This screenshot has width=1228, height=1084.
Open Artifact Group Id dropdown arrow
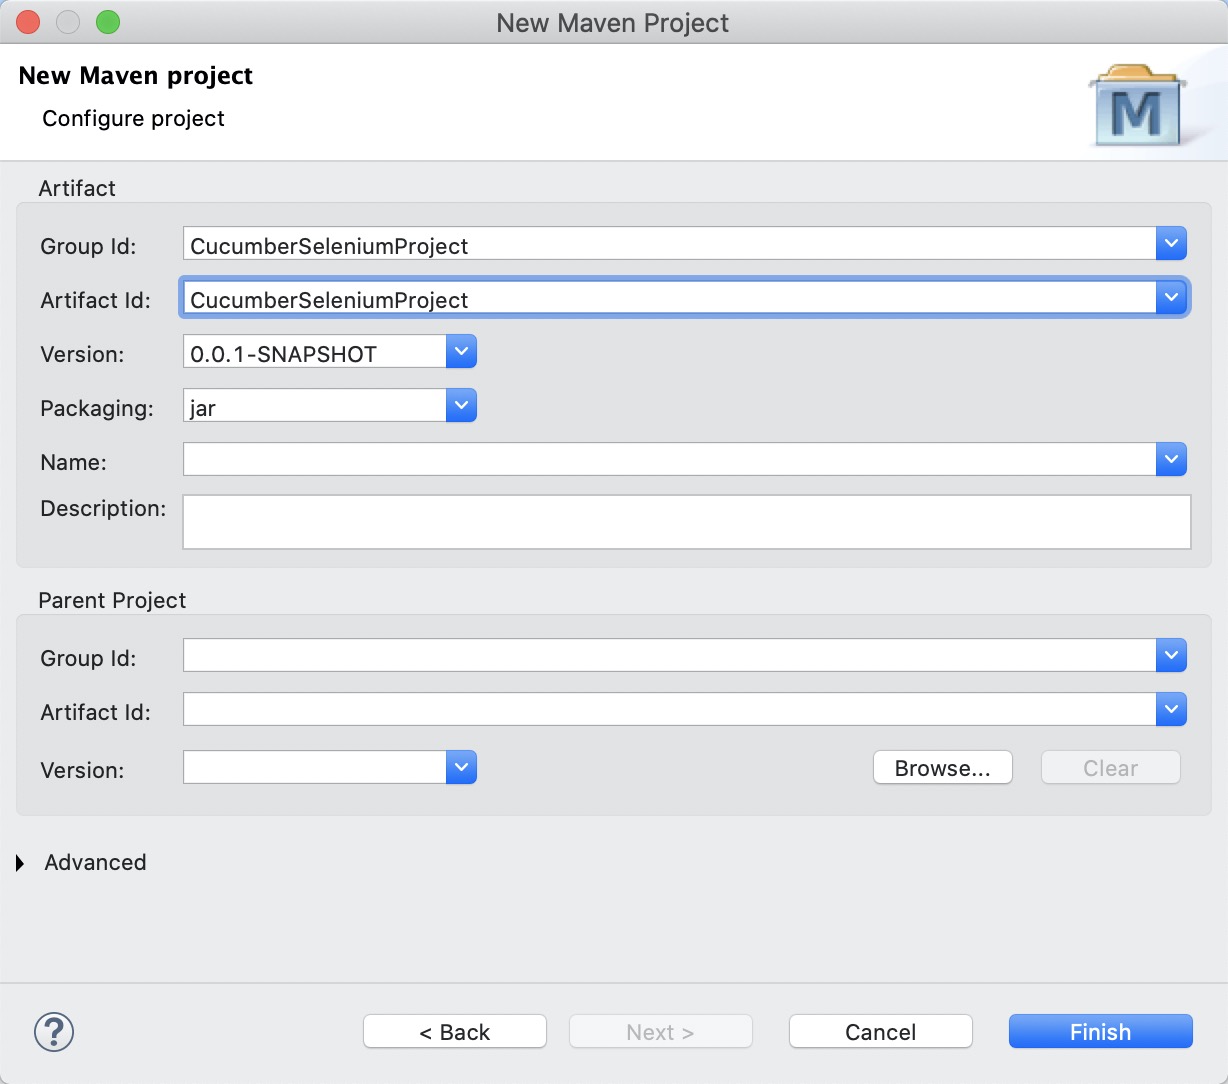point(1171,243)
